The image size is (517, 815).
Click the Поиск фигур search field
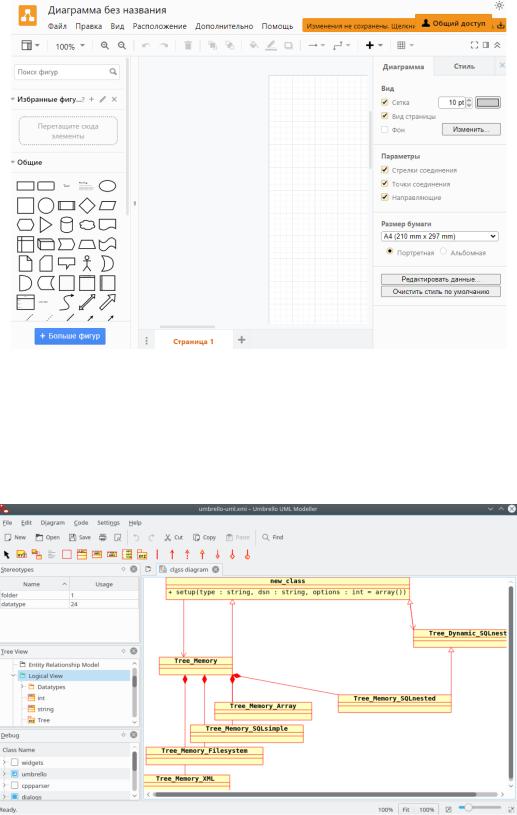[67, 72]
